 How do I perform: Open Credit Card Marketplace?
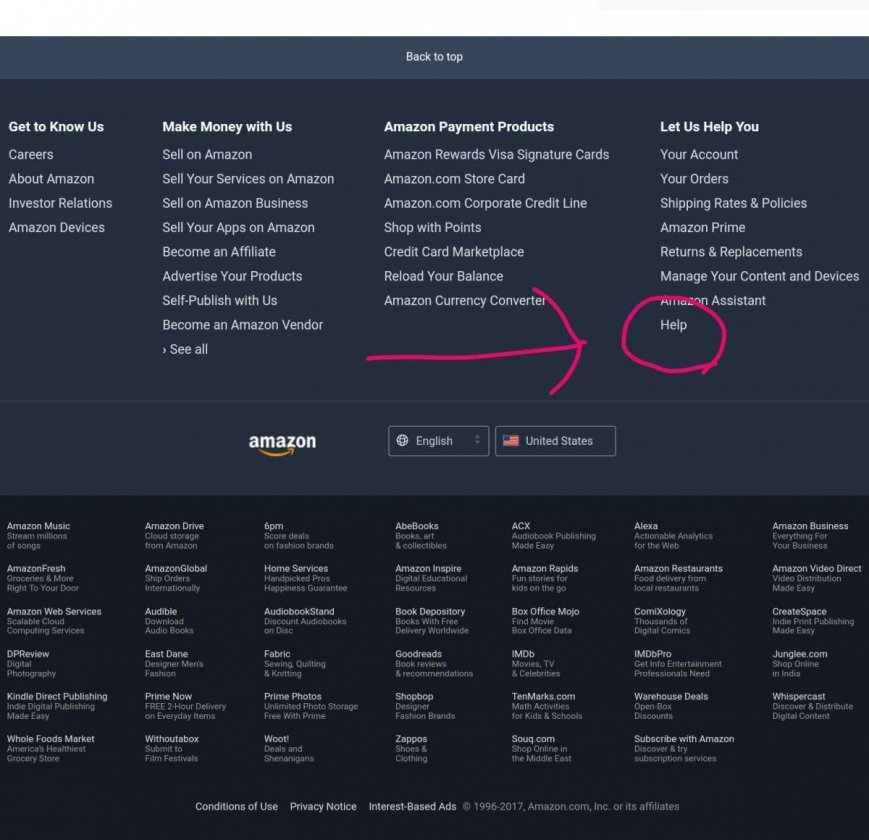click(454, 252)
